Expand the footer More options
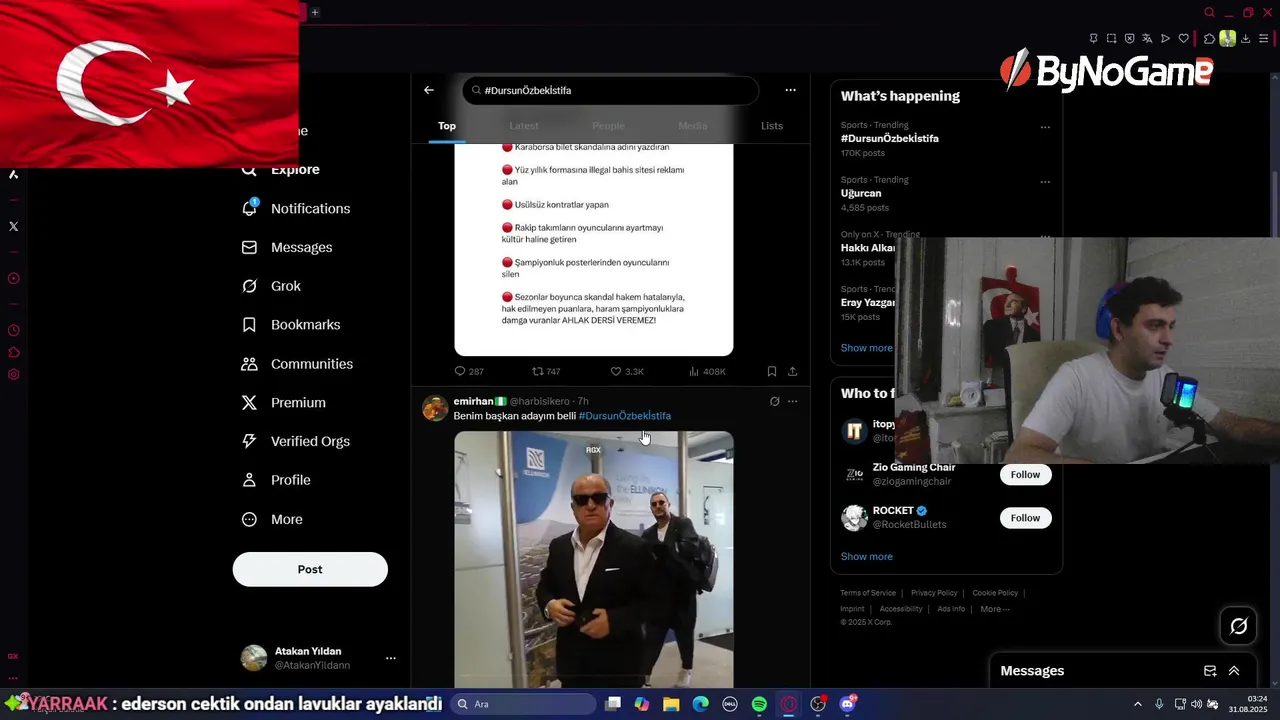 995,609
